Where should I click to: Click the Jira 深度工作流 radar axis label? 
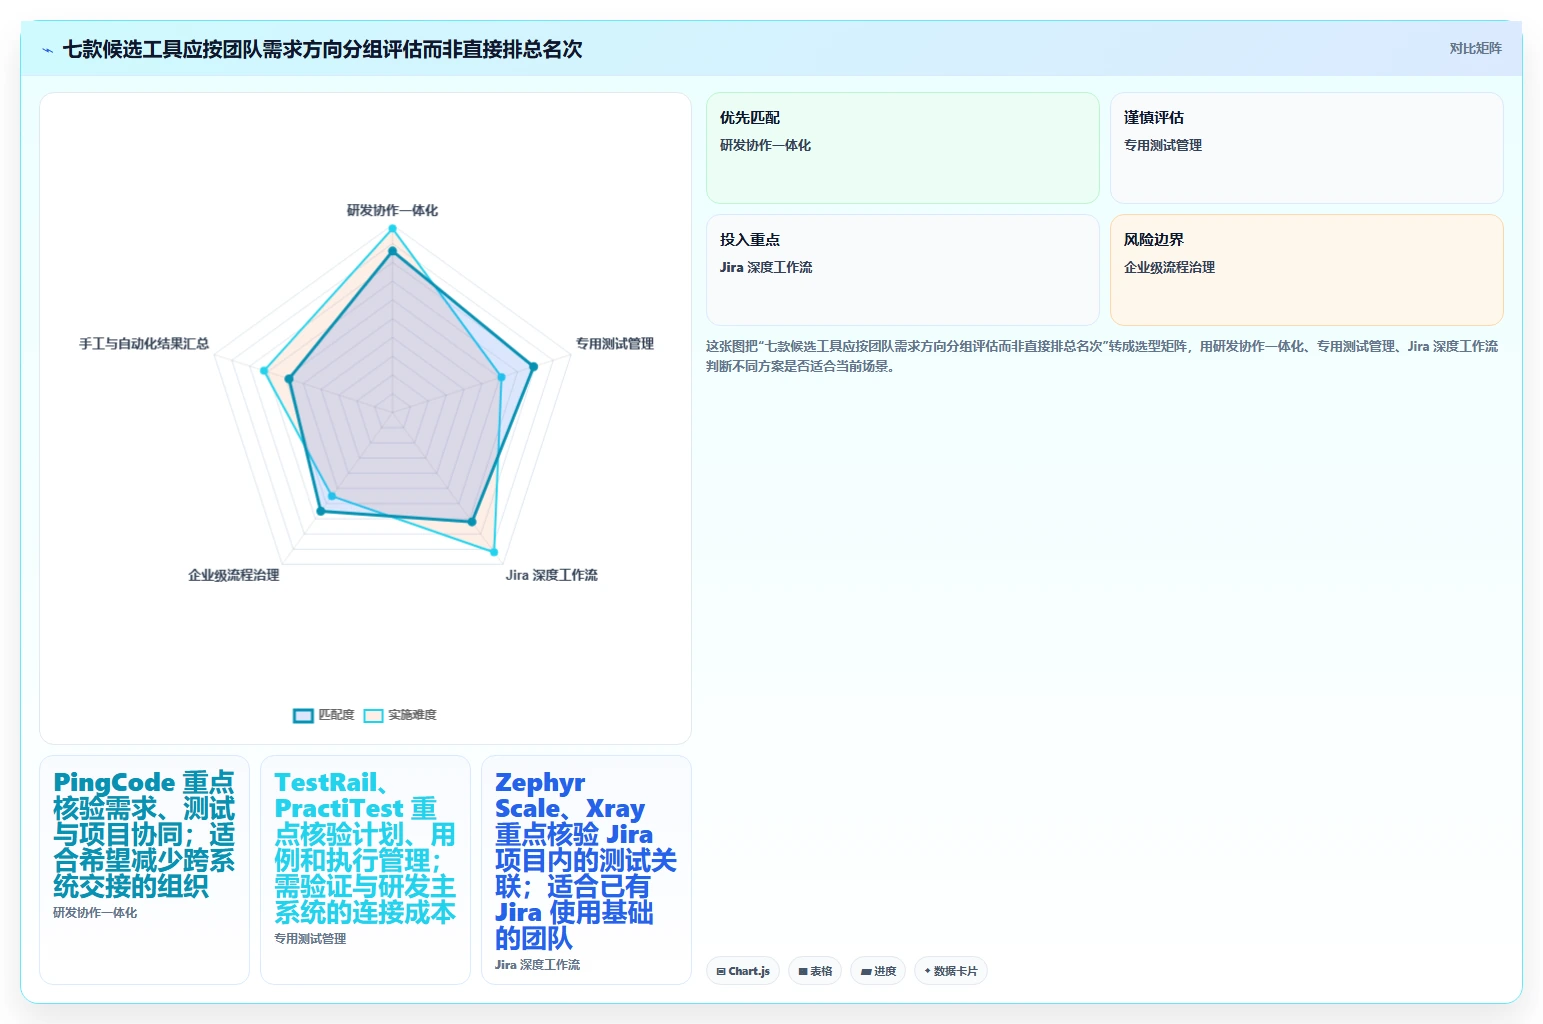click(x=551, y=575)
